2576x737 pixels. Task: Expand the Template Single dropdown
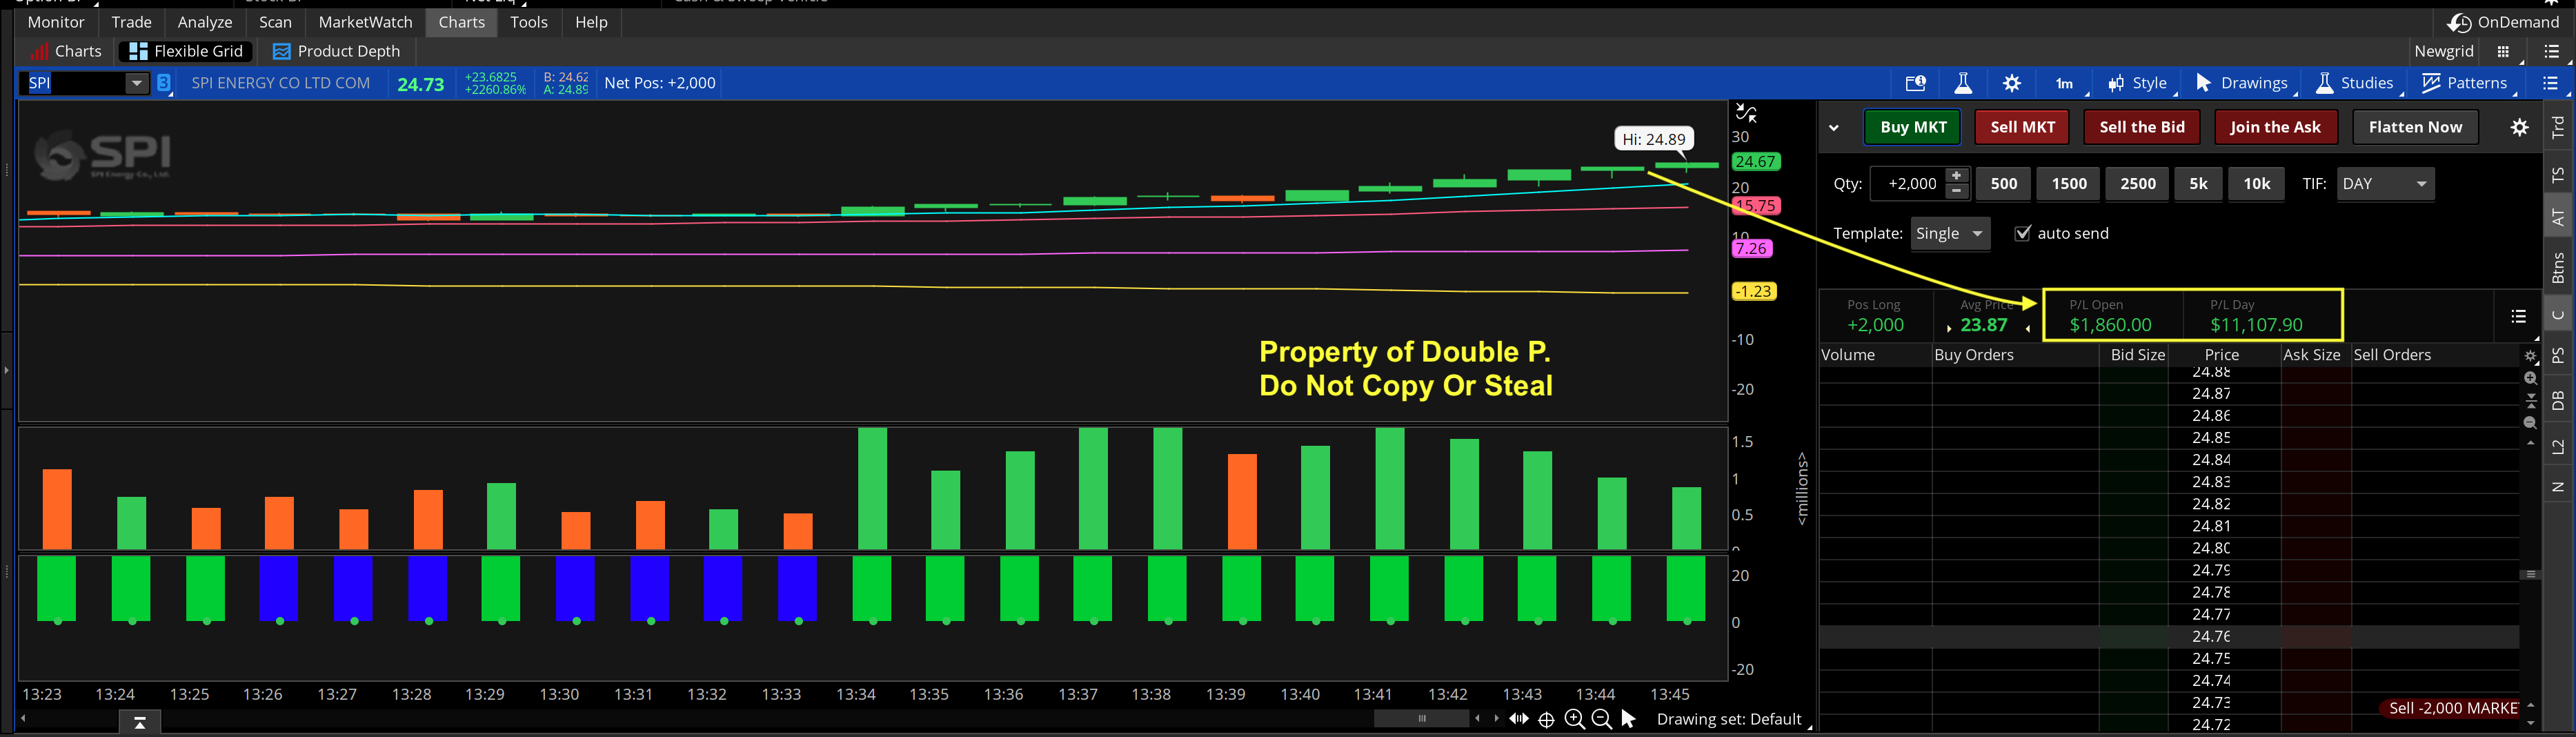click(x=1949, y=233)
